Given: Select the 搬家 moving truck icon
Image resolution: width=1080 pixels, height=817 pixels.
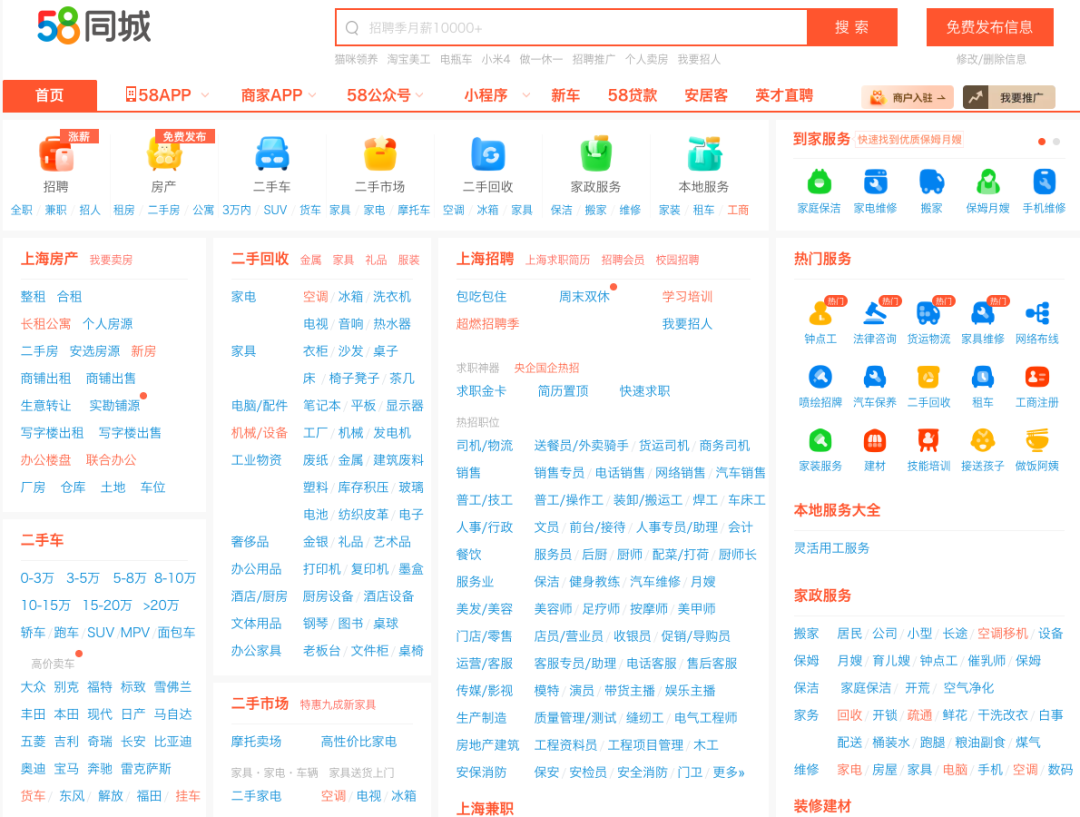Looking at the screenshot, I should (932, 182).
